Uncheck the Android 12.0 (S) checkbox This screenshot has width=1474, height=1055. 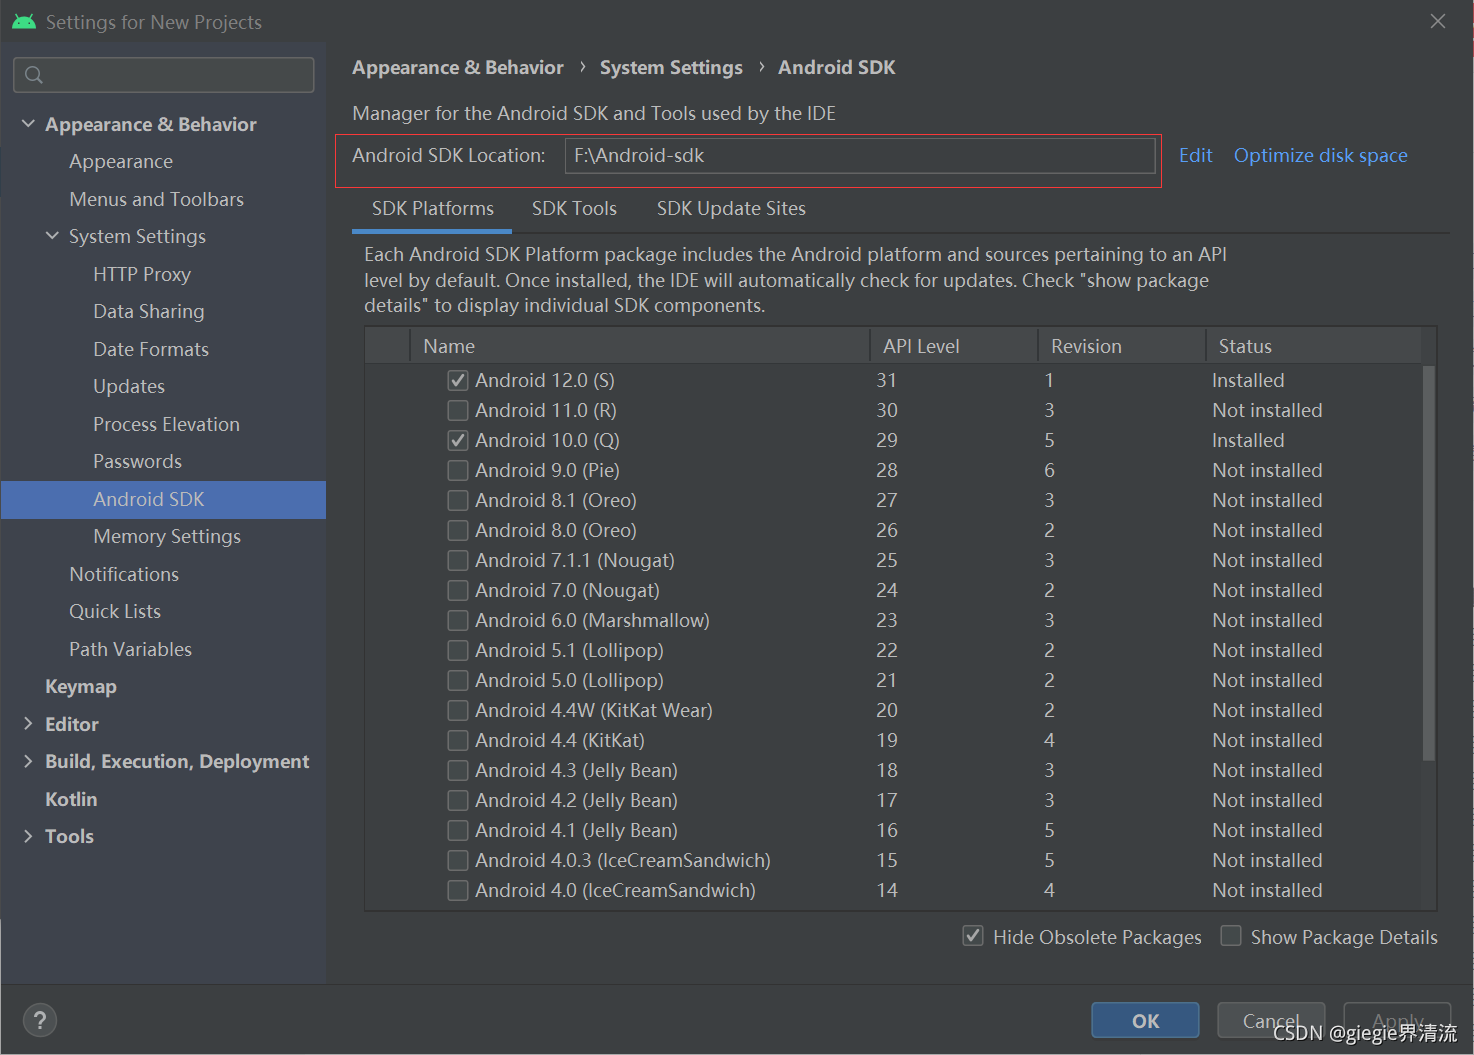[x=458, y=381]
